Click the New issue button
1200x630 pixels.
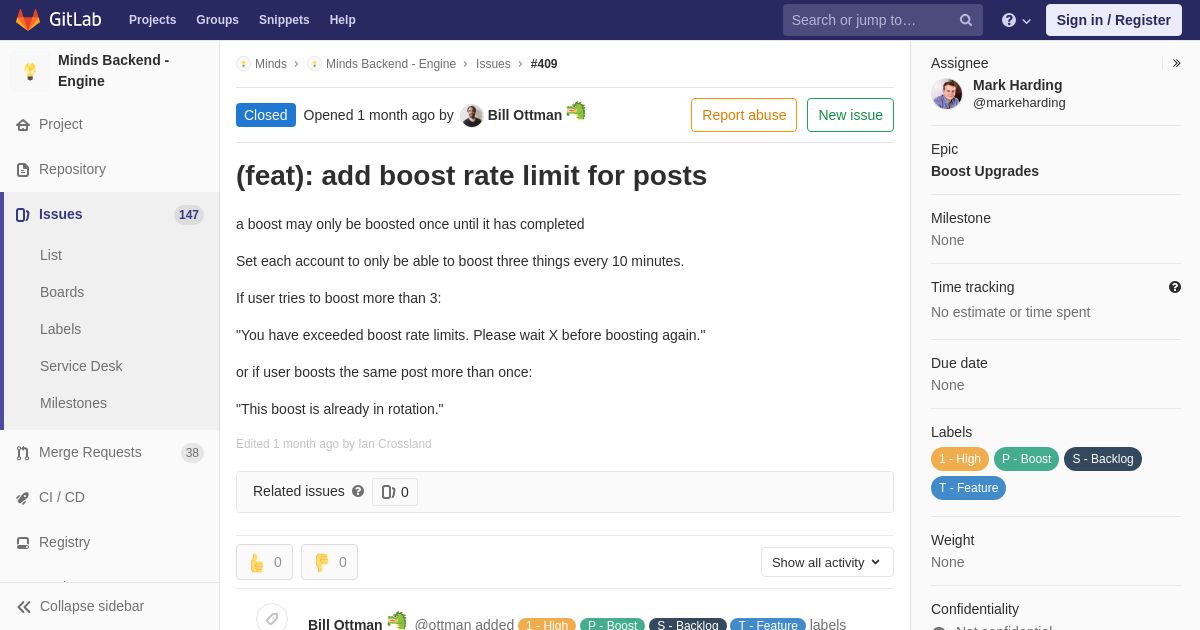850,115
